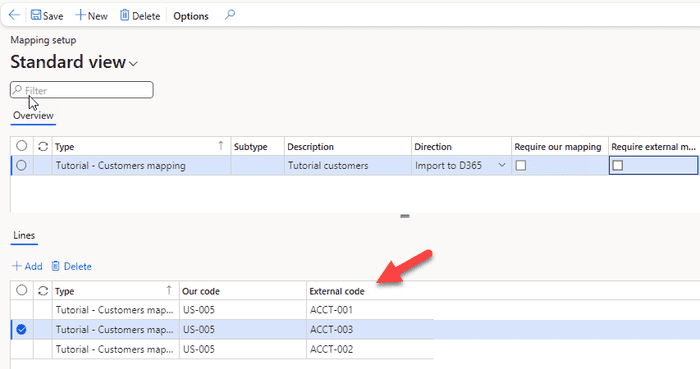Expand the Standard view dropdown
This screenshot has height=369, width=700.
coord(133,64)
